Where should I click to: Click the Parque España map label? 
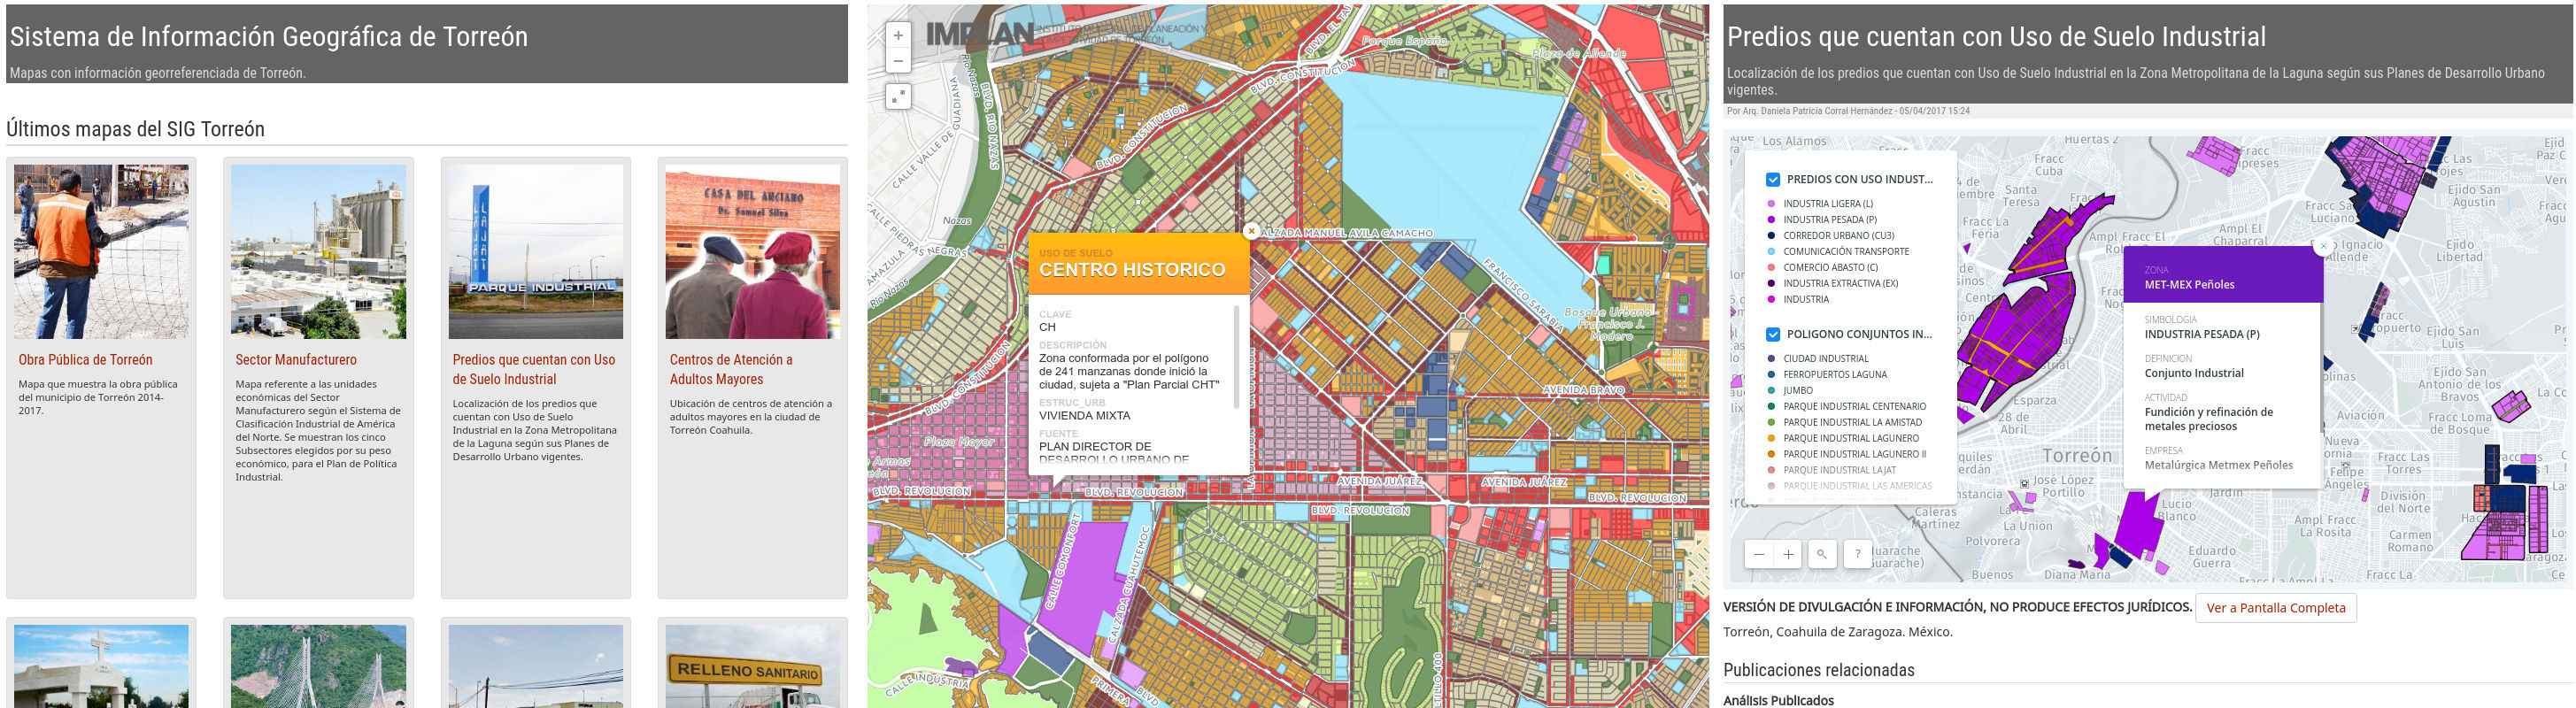[1404, 41]
